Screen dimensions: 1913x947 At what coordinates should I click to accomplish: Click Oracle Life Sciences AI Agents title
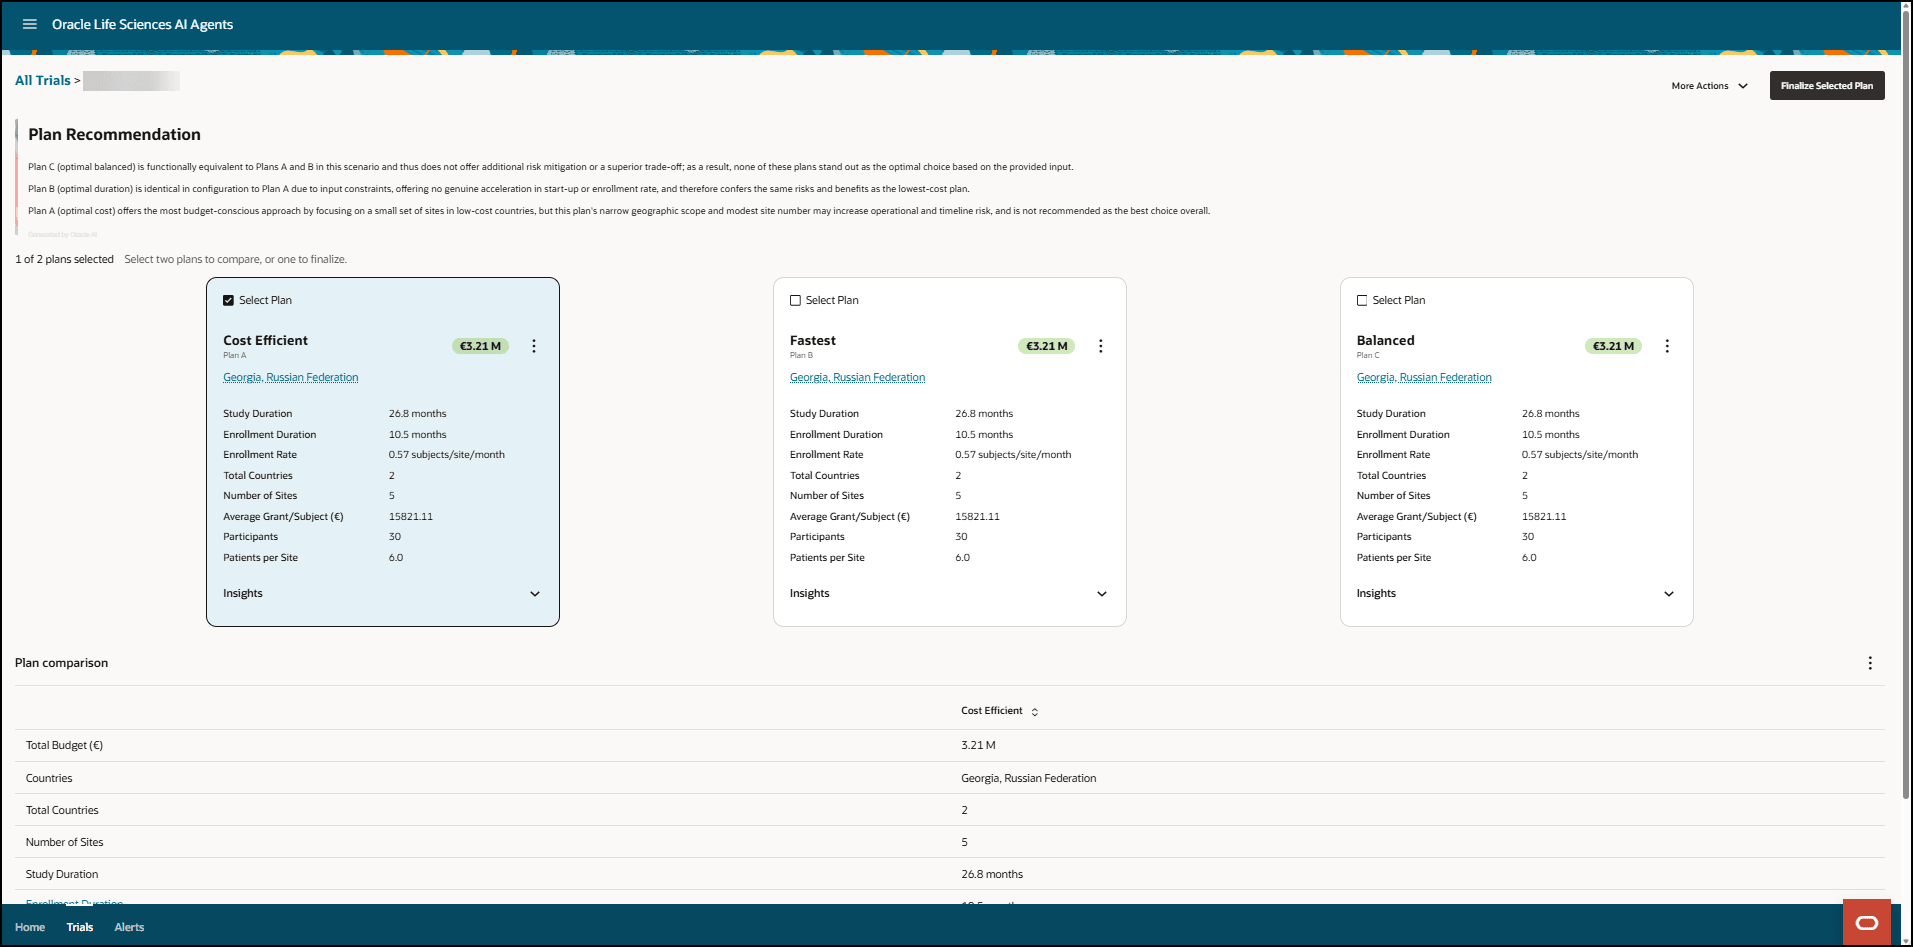click(x=142, y=24)
